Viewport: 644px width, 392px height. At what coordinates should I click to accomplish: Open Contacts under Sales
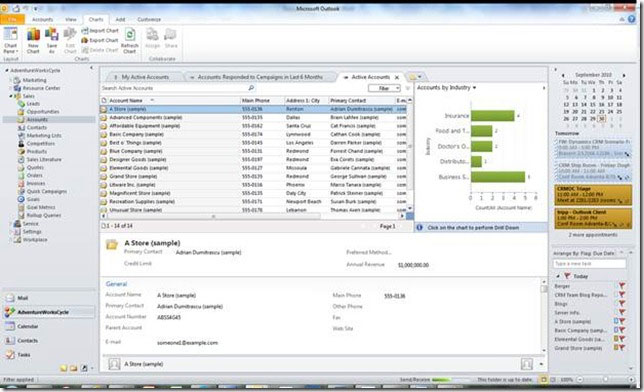click(x=36, y=128)
